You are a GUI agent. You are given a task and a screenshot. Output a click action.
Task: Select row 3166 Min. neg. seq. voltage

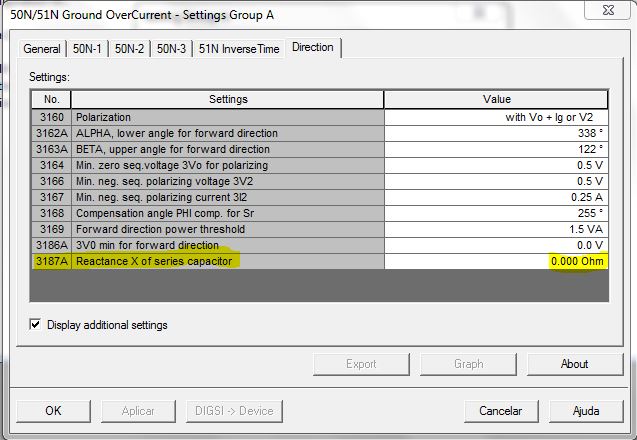(228, 181)
